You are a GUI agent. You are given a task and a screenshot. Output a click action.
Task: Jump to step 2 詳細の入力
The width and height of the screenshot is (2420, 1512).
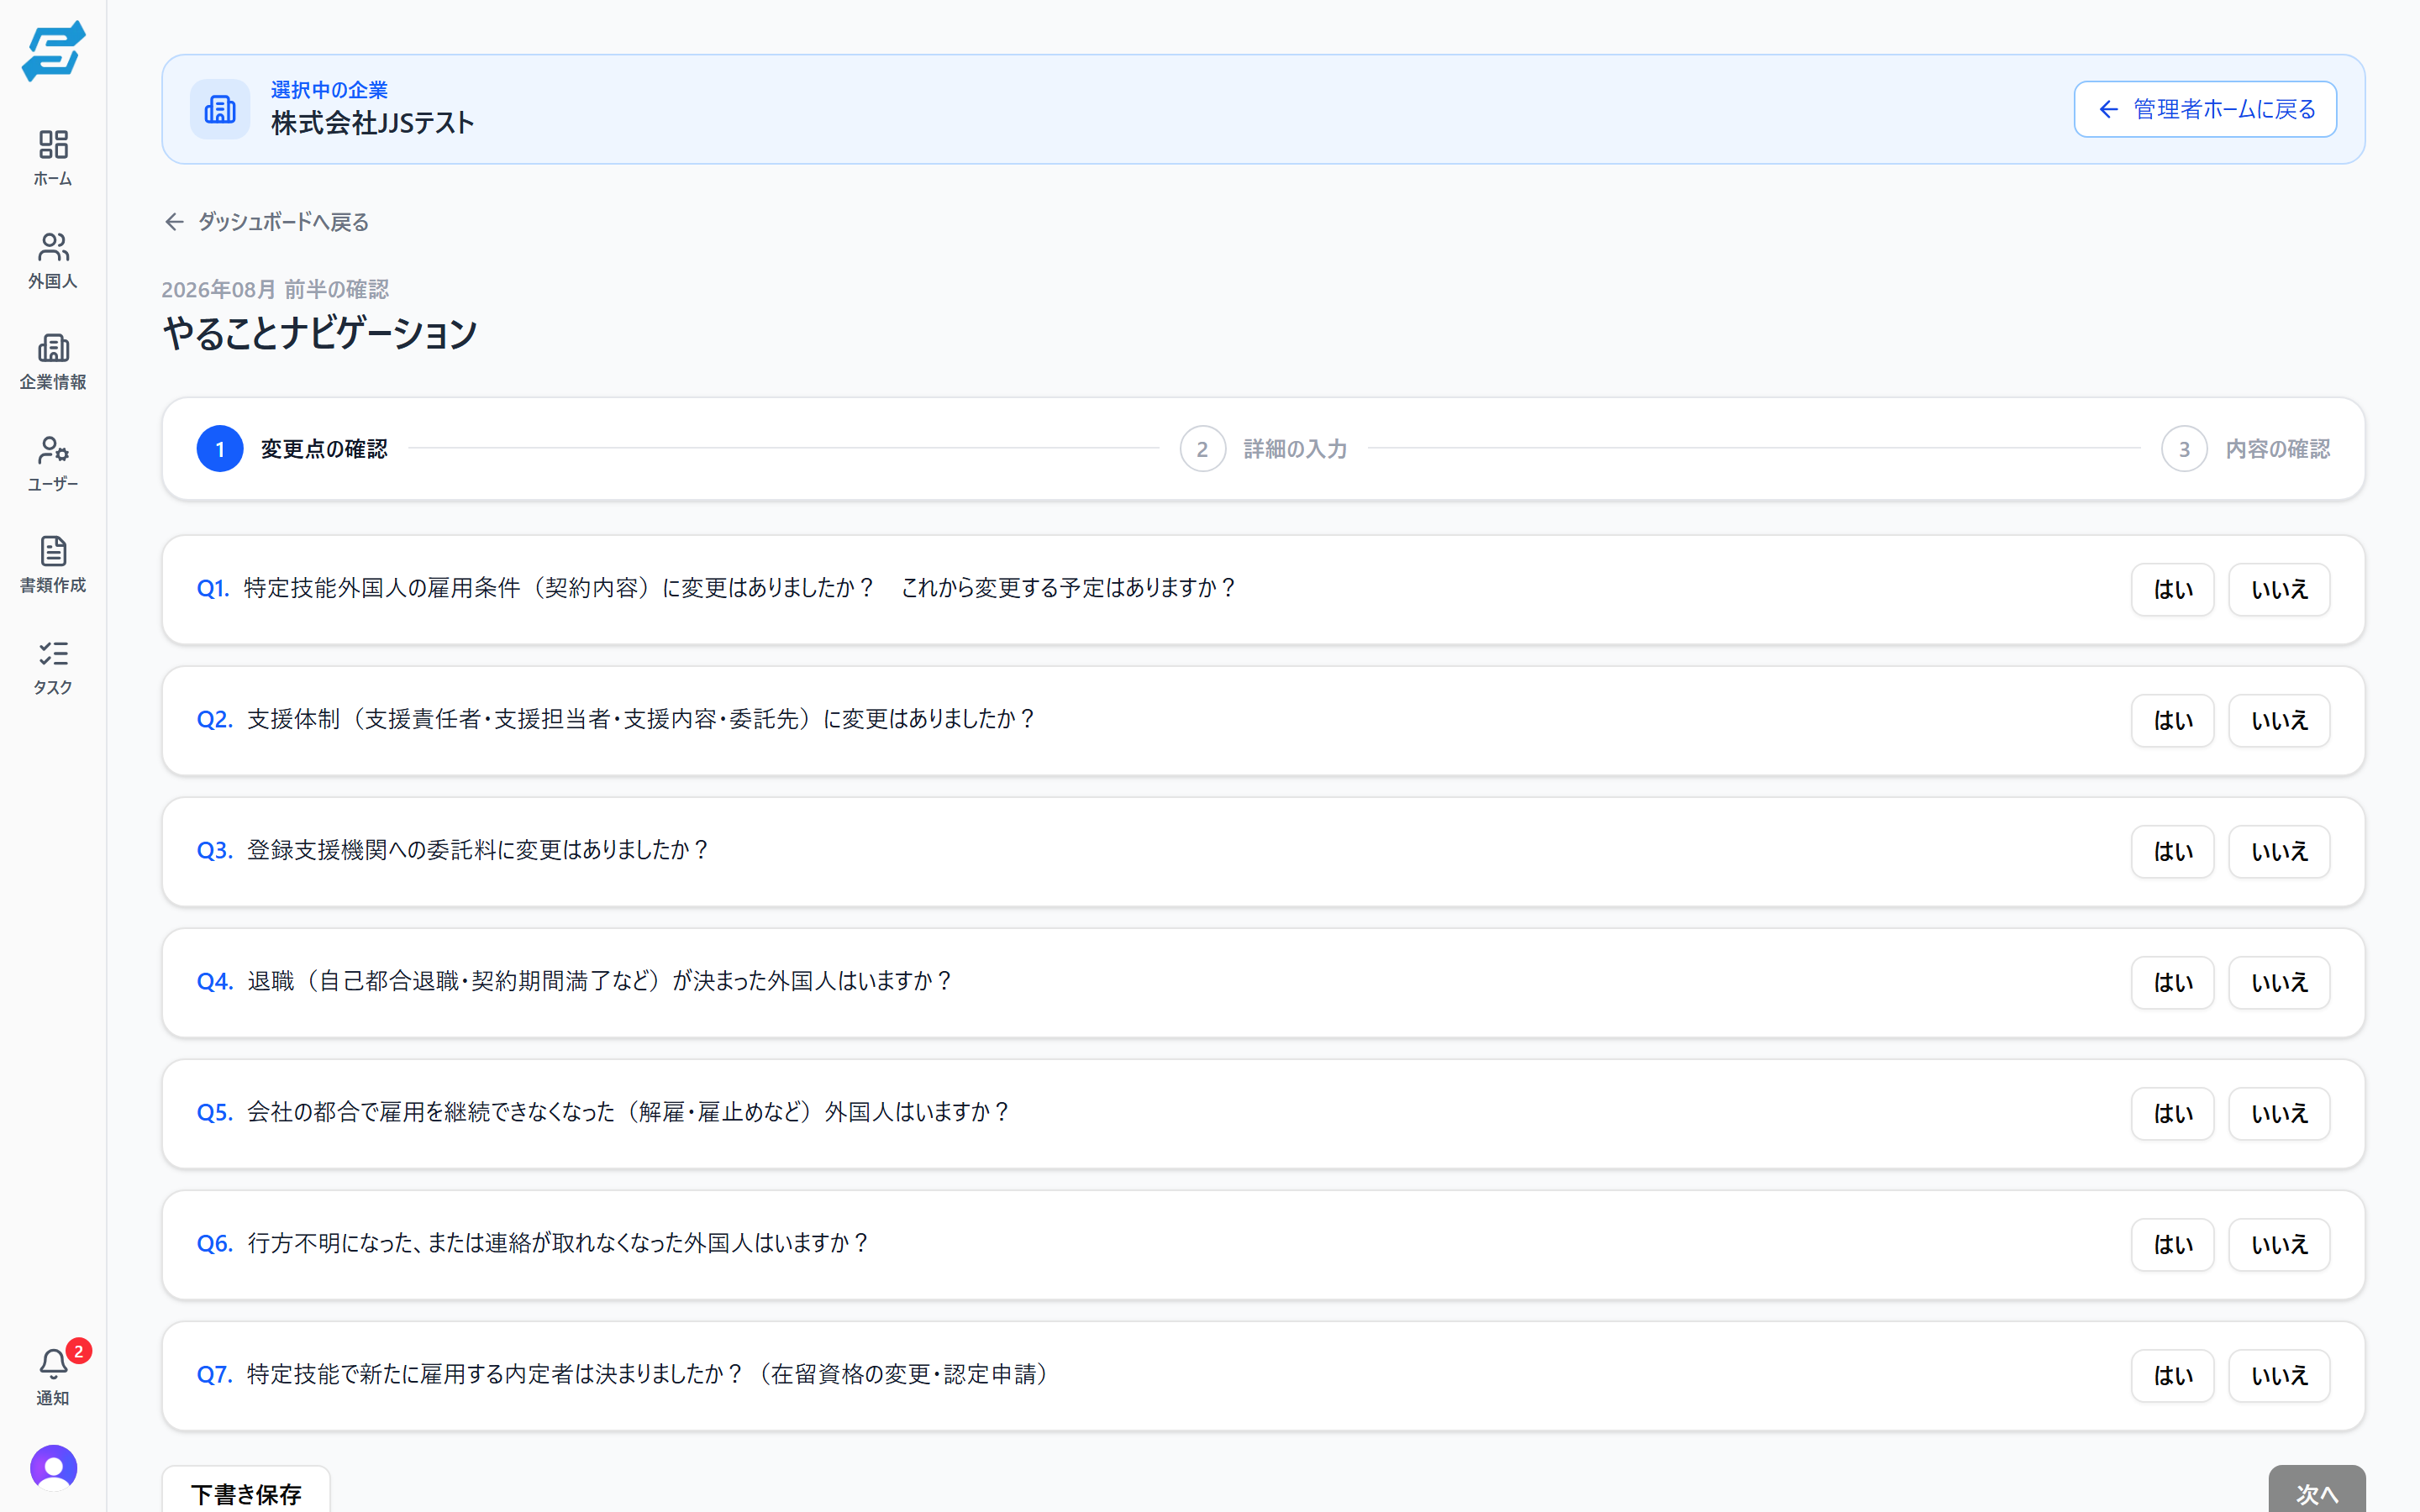(1263, 449)
